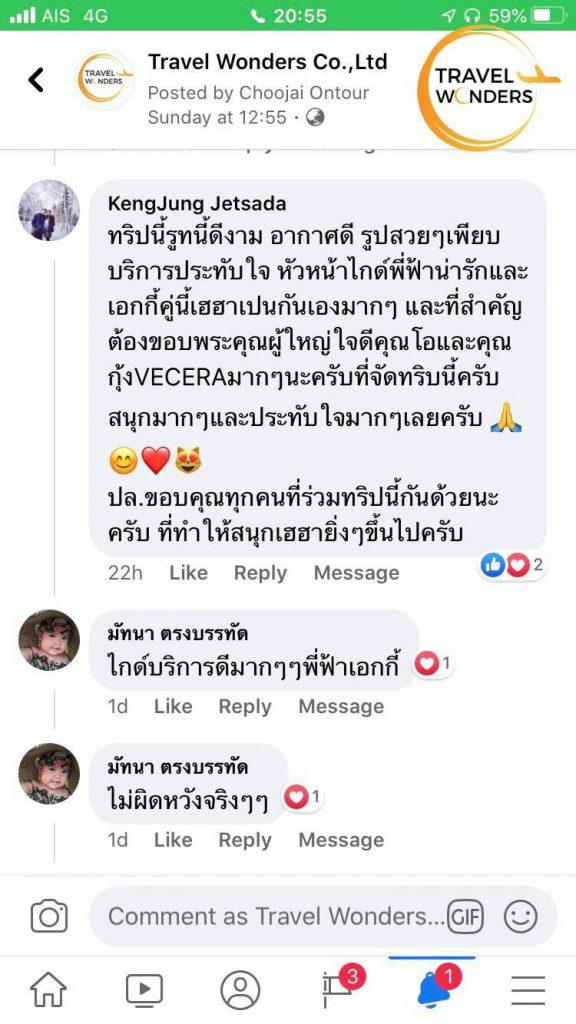Open the hamburger menu tab
This screenshot has width=576, height=1024.
click(x=528, y=991)
